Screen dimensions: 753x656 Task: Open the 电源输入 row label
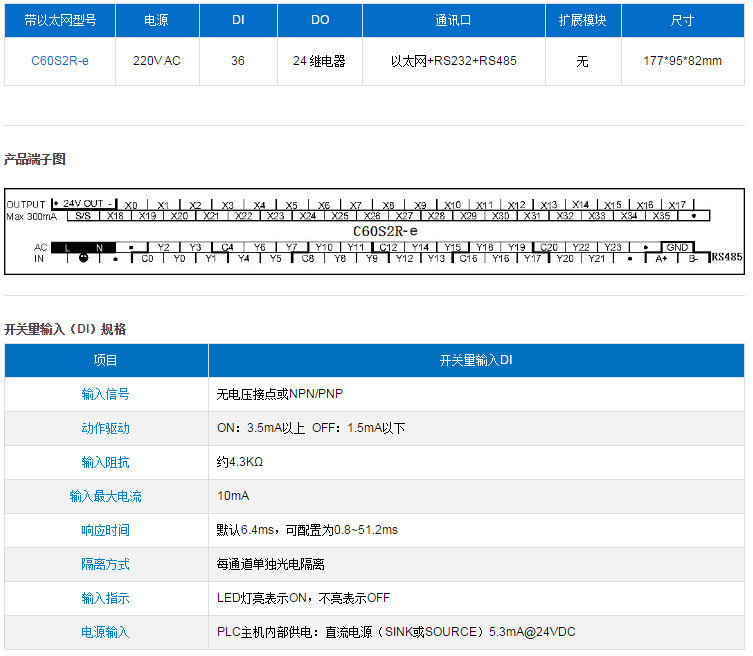pyautogui.click(x=106, y=632)
